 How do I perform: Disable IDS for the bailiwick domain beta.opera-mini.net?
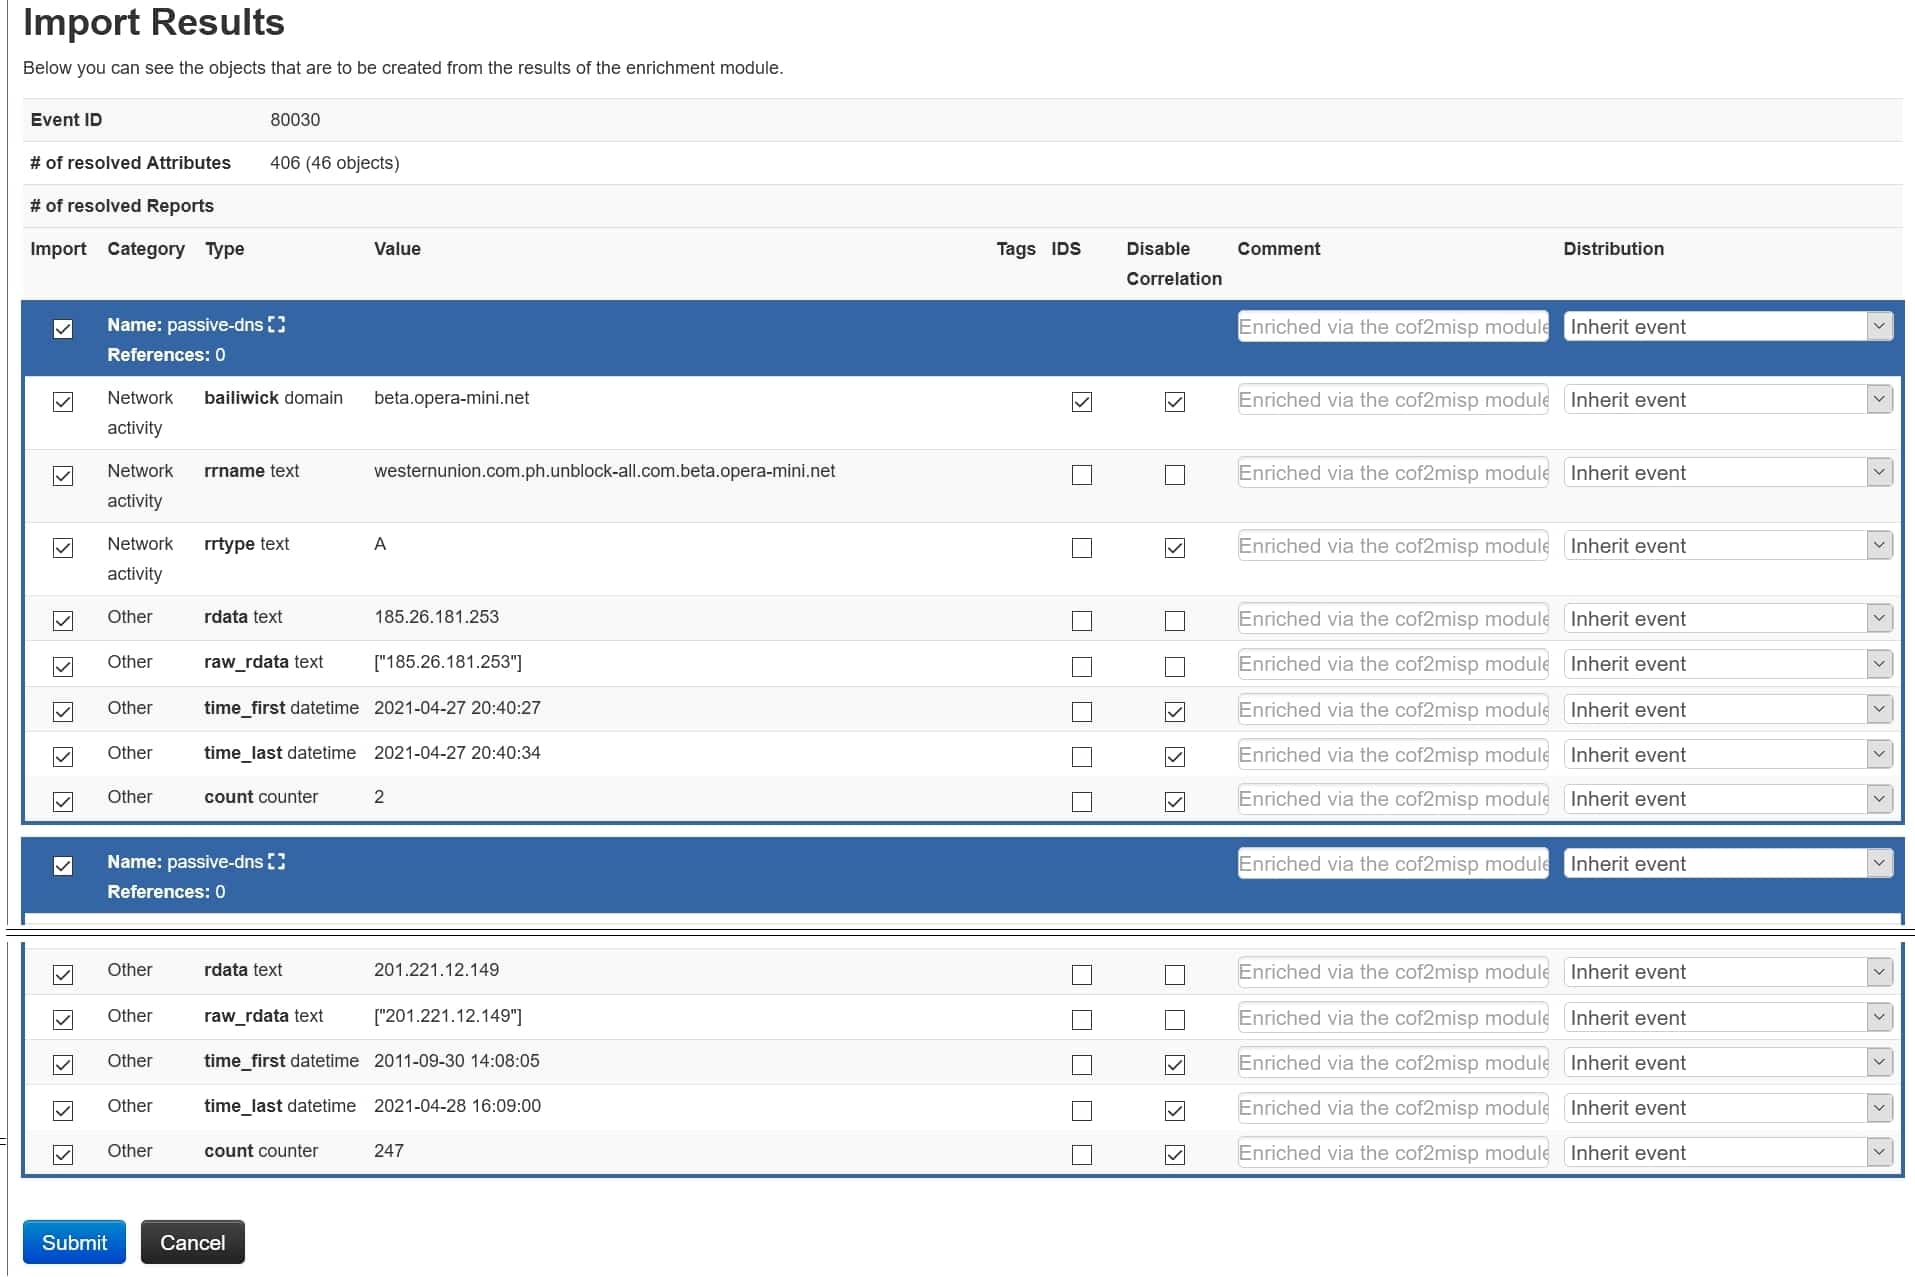(1081, 402)
